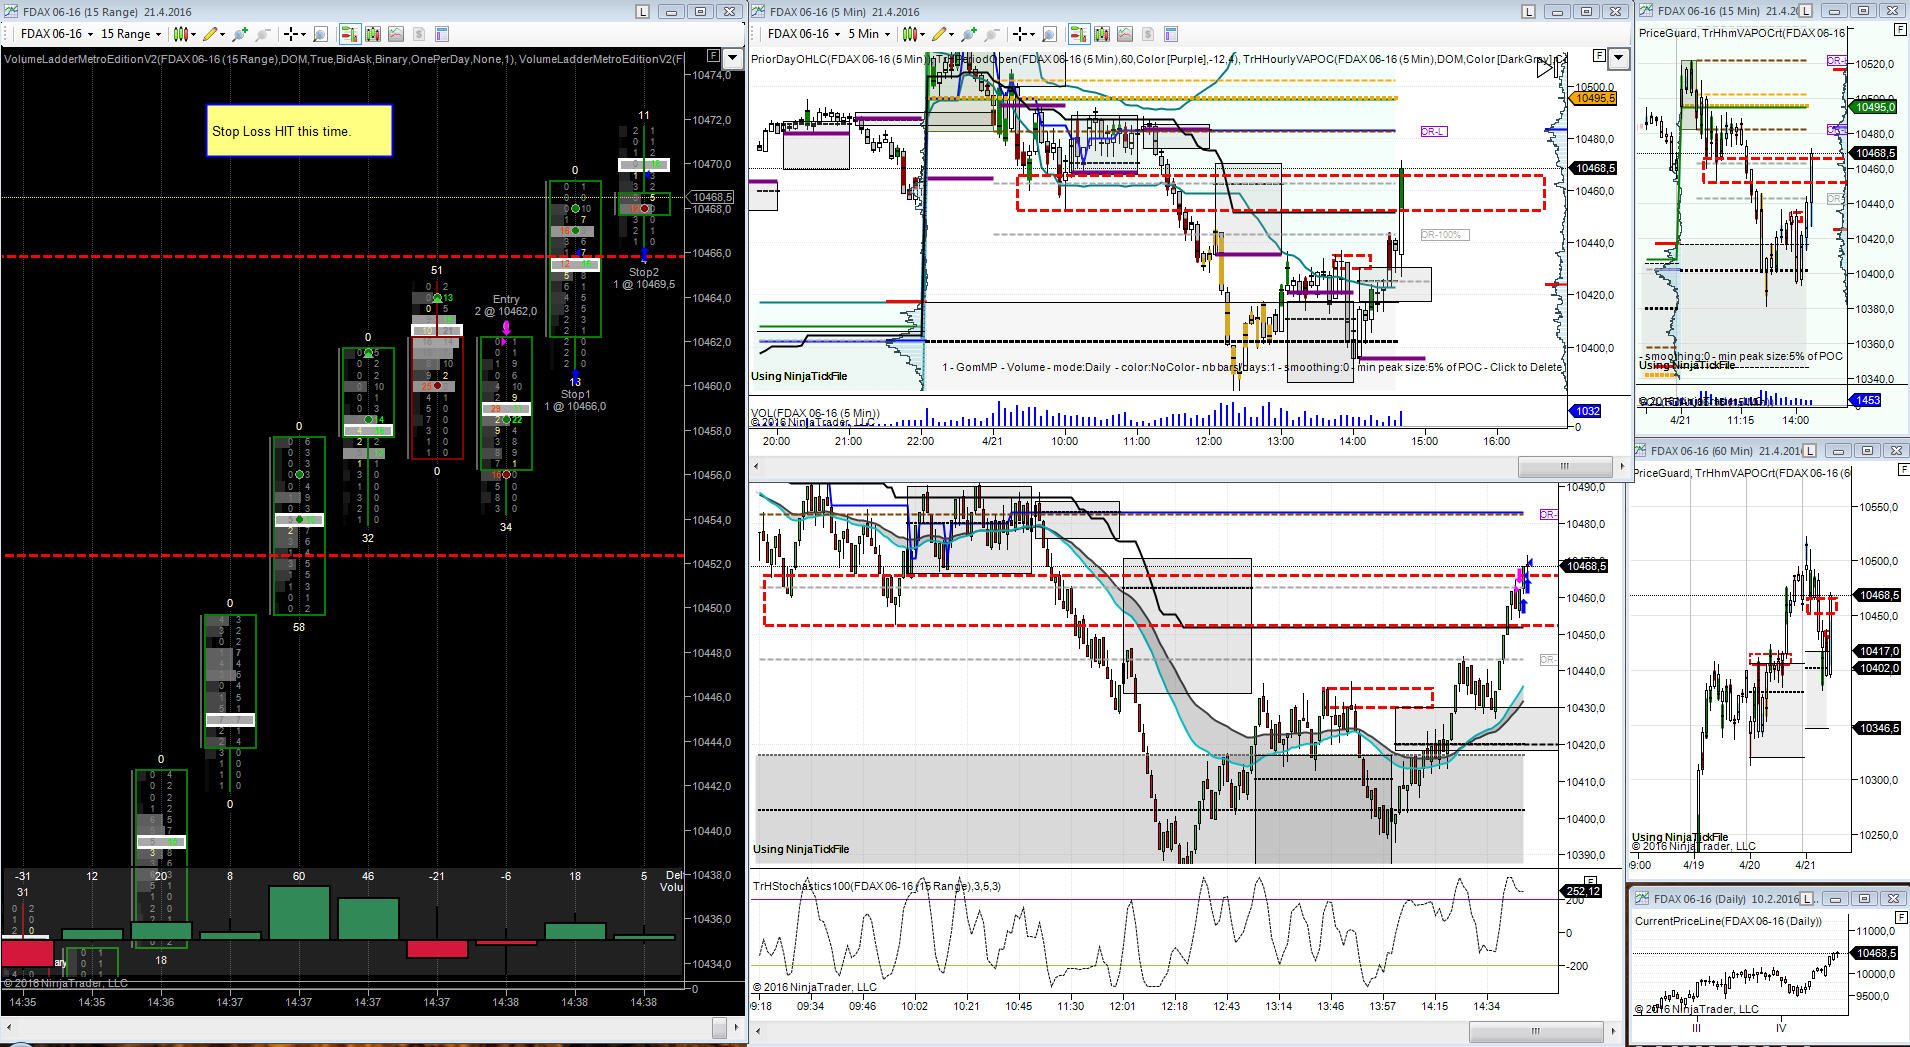This screenshot has height=1047, width=1910.
Task: Click chart app icon in 5 Min title bar
Action: point(758,11)
